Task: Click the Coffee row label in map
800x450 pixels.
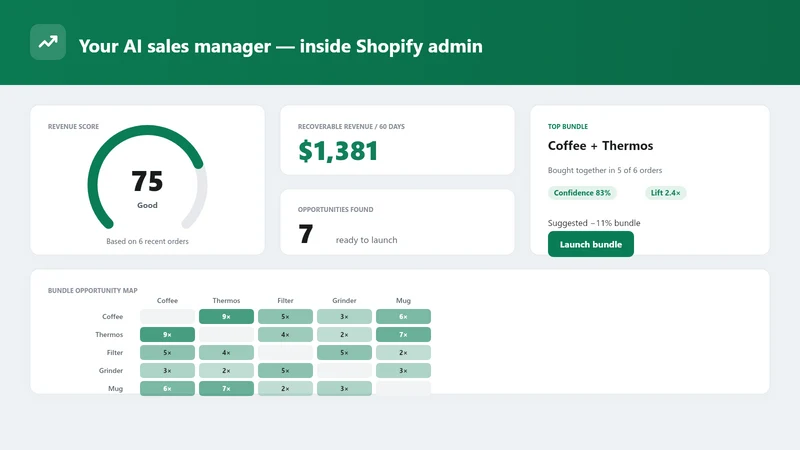Action: (112, 316)
